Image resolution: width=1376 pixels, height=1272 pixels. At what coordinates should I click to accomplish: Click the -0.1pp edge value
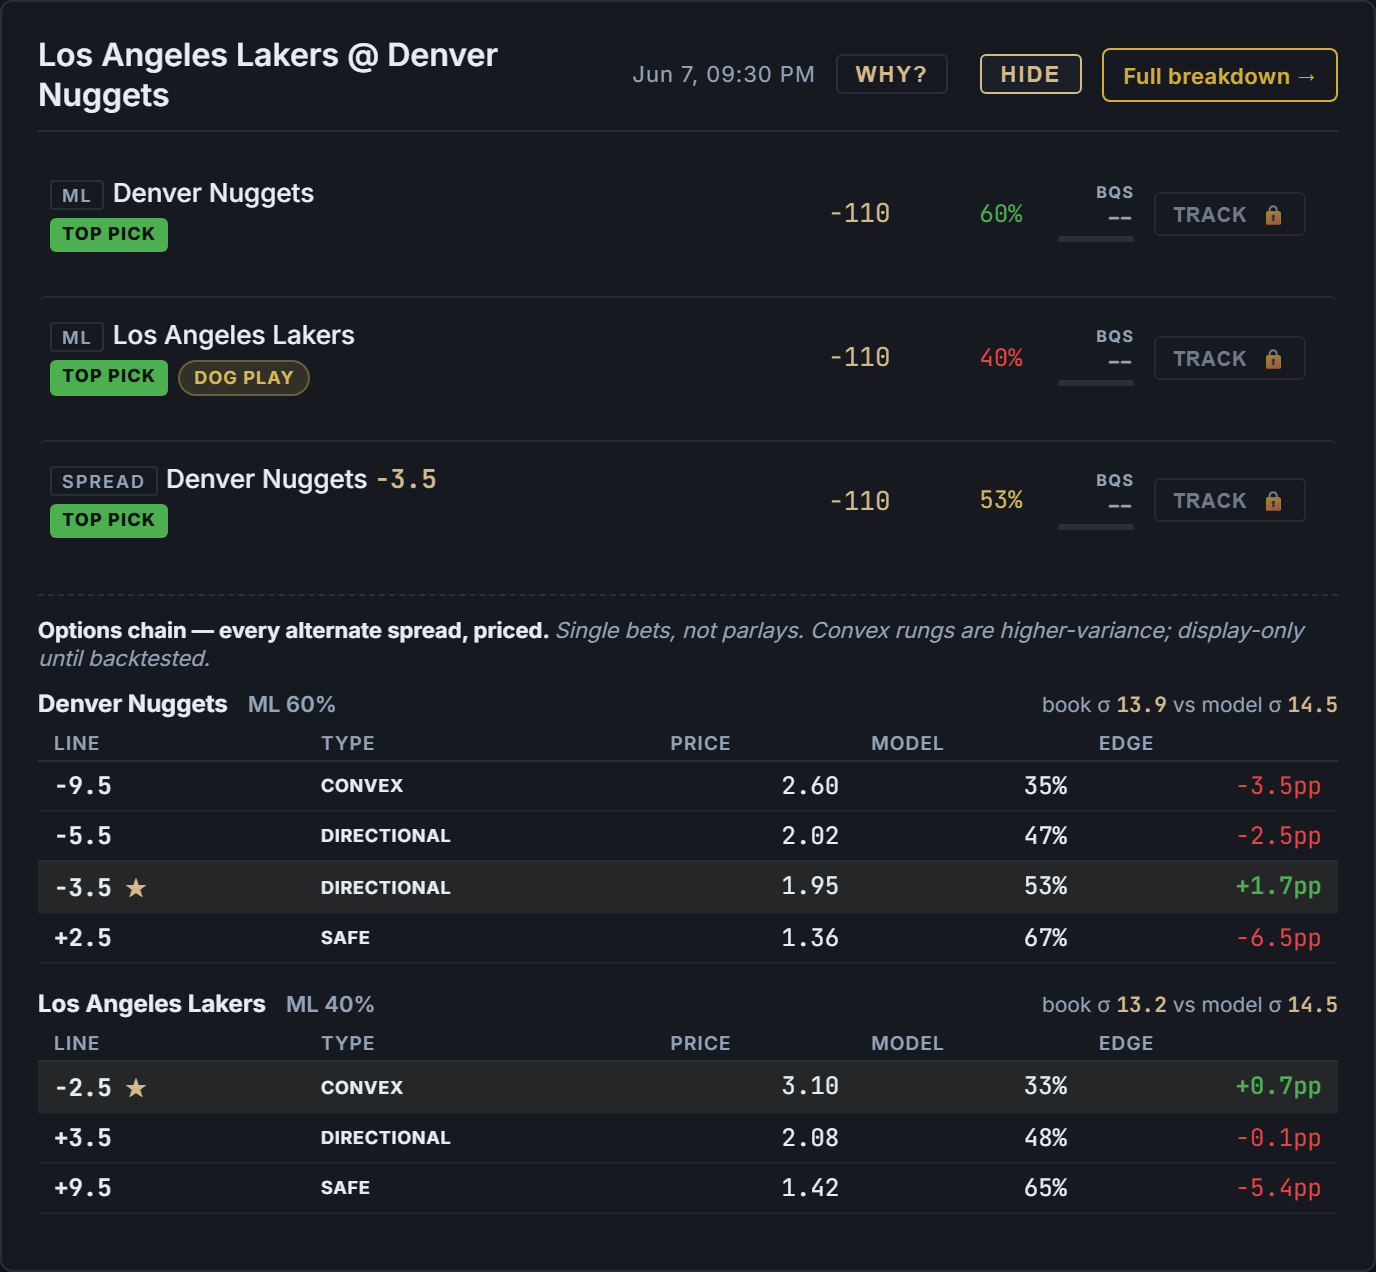(x=1278, y=1138)
